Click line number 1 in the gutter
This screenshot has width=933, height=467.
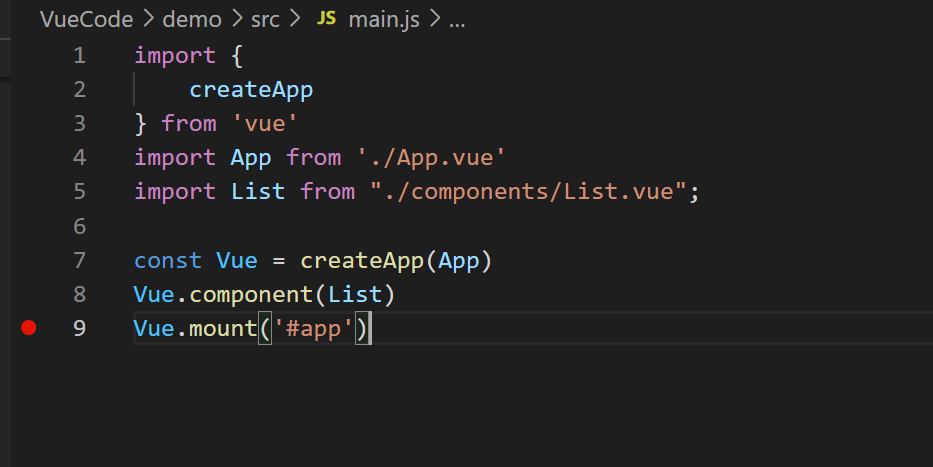pyautogui.click(x=79, y=56)
